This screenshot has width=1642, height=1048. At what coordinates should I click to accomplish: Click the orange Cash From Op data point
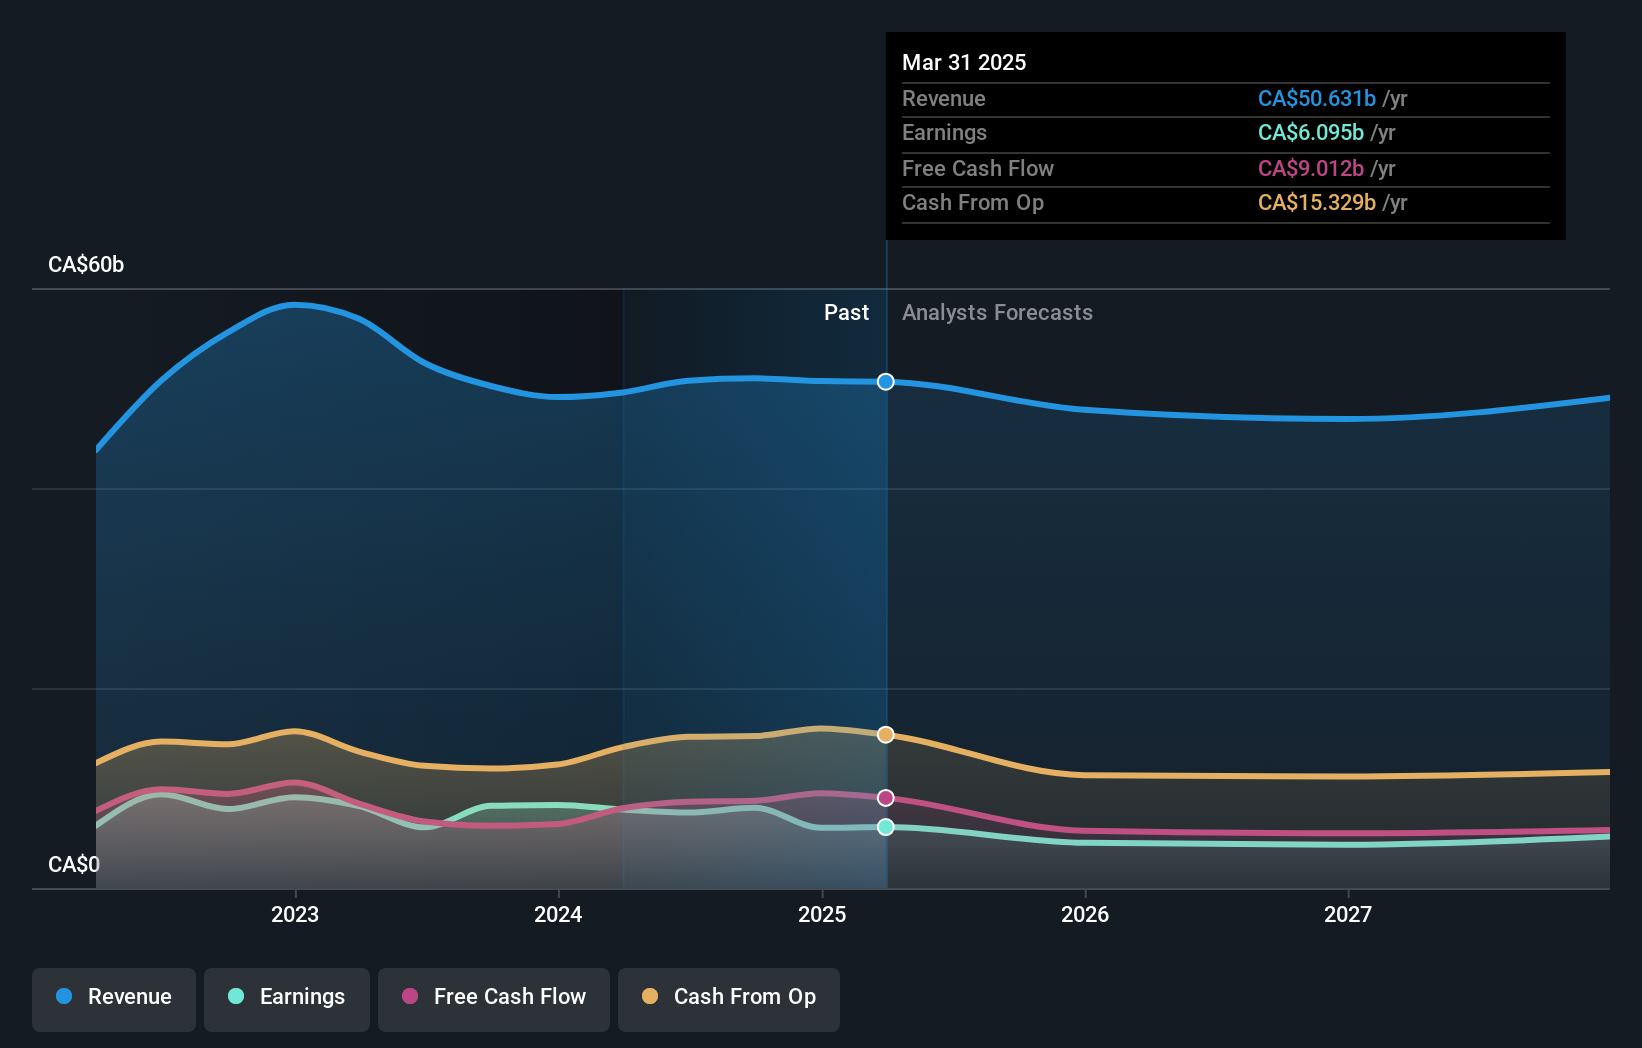coord(886,735)
